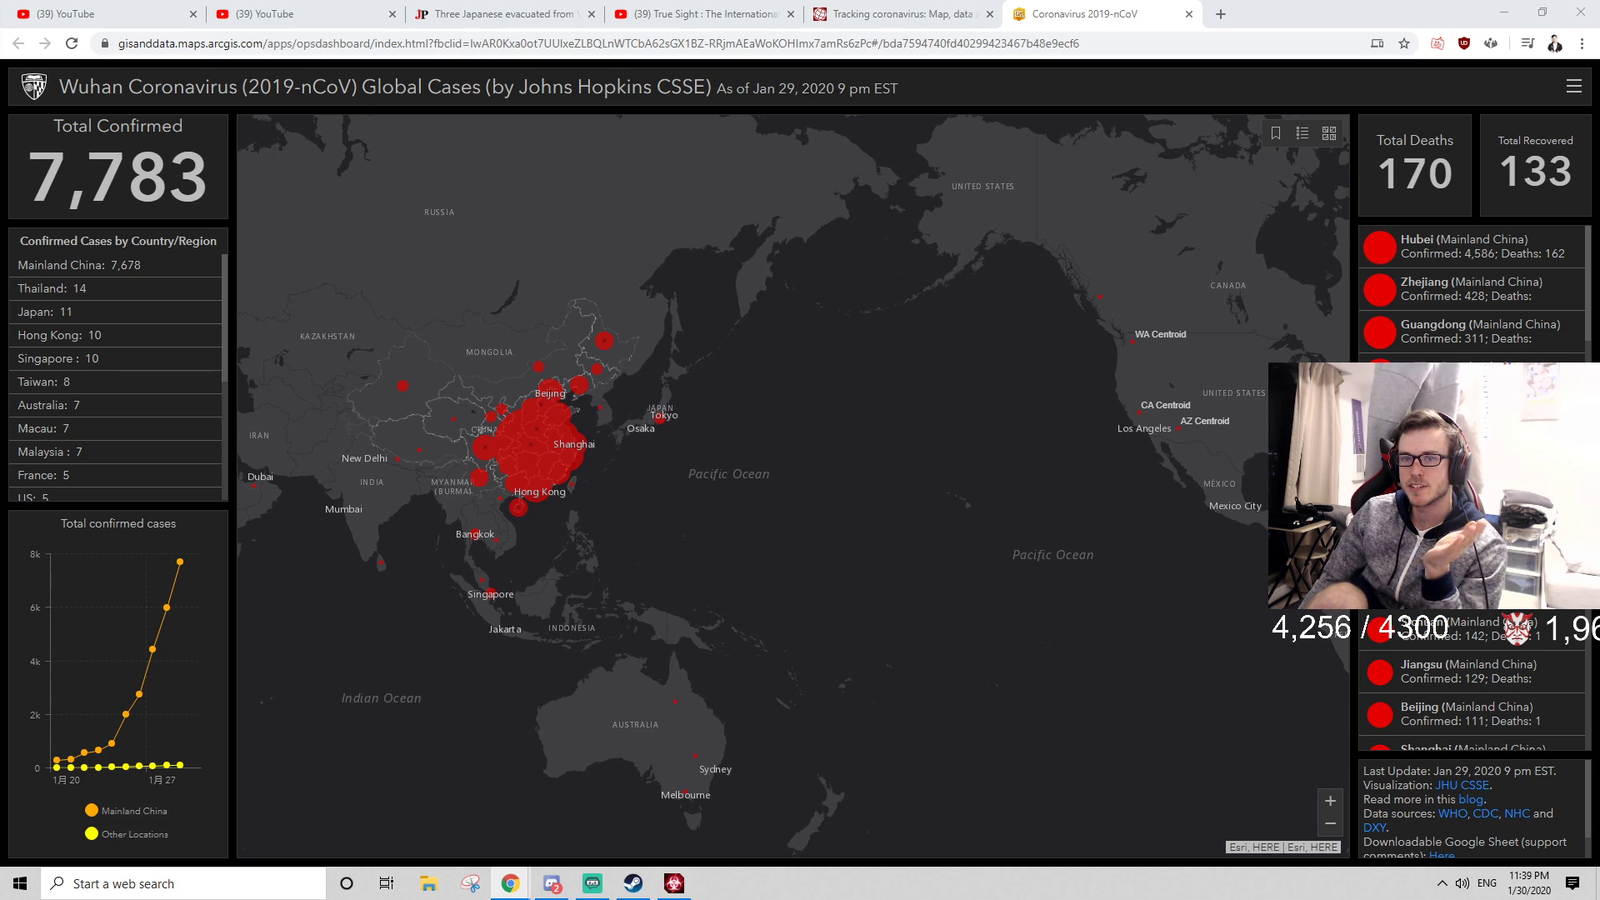1600x900 pixels.
Task: Switch to the Tracking coronavirus tab
Action: [x=904, y=14]
